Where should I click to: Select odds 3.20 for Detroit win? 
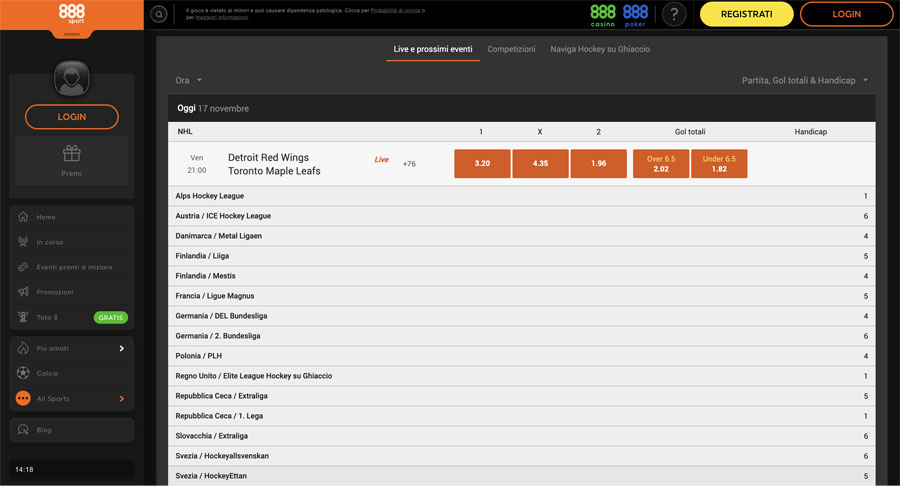click(482, 164)
